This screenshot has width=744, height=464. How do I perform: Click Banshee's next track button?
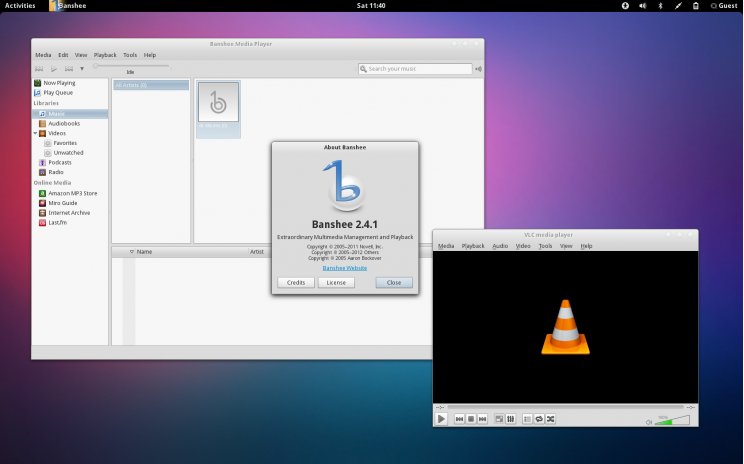click(x=69, y=69)
